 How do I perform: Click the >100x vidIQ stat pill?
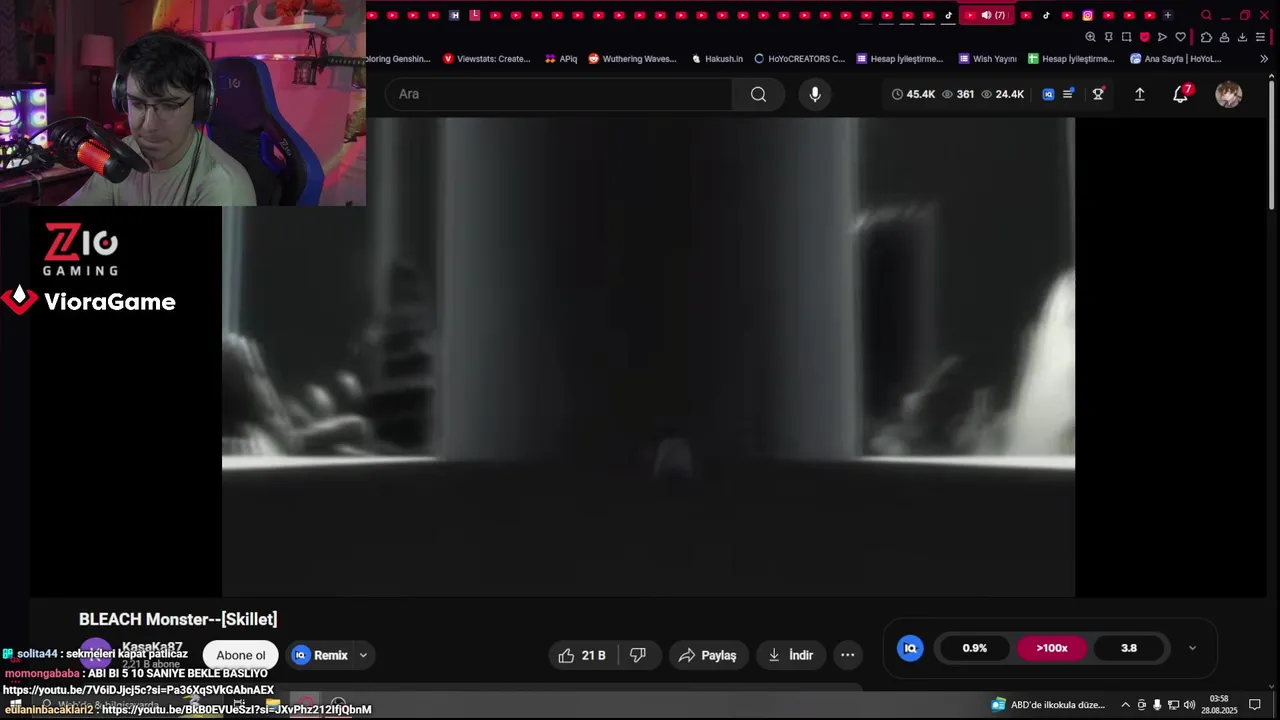pos(1052,648)
